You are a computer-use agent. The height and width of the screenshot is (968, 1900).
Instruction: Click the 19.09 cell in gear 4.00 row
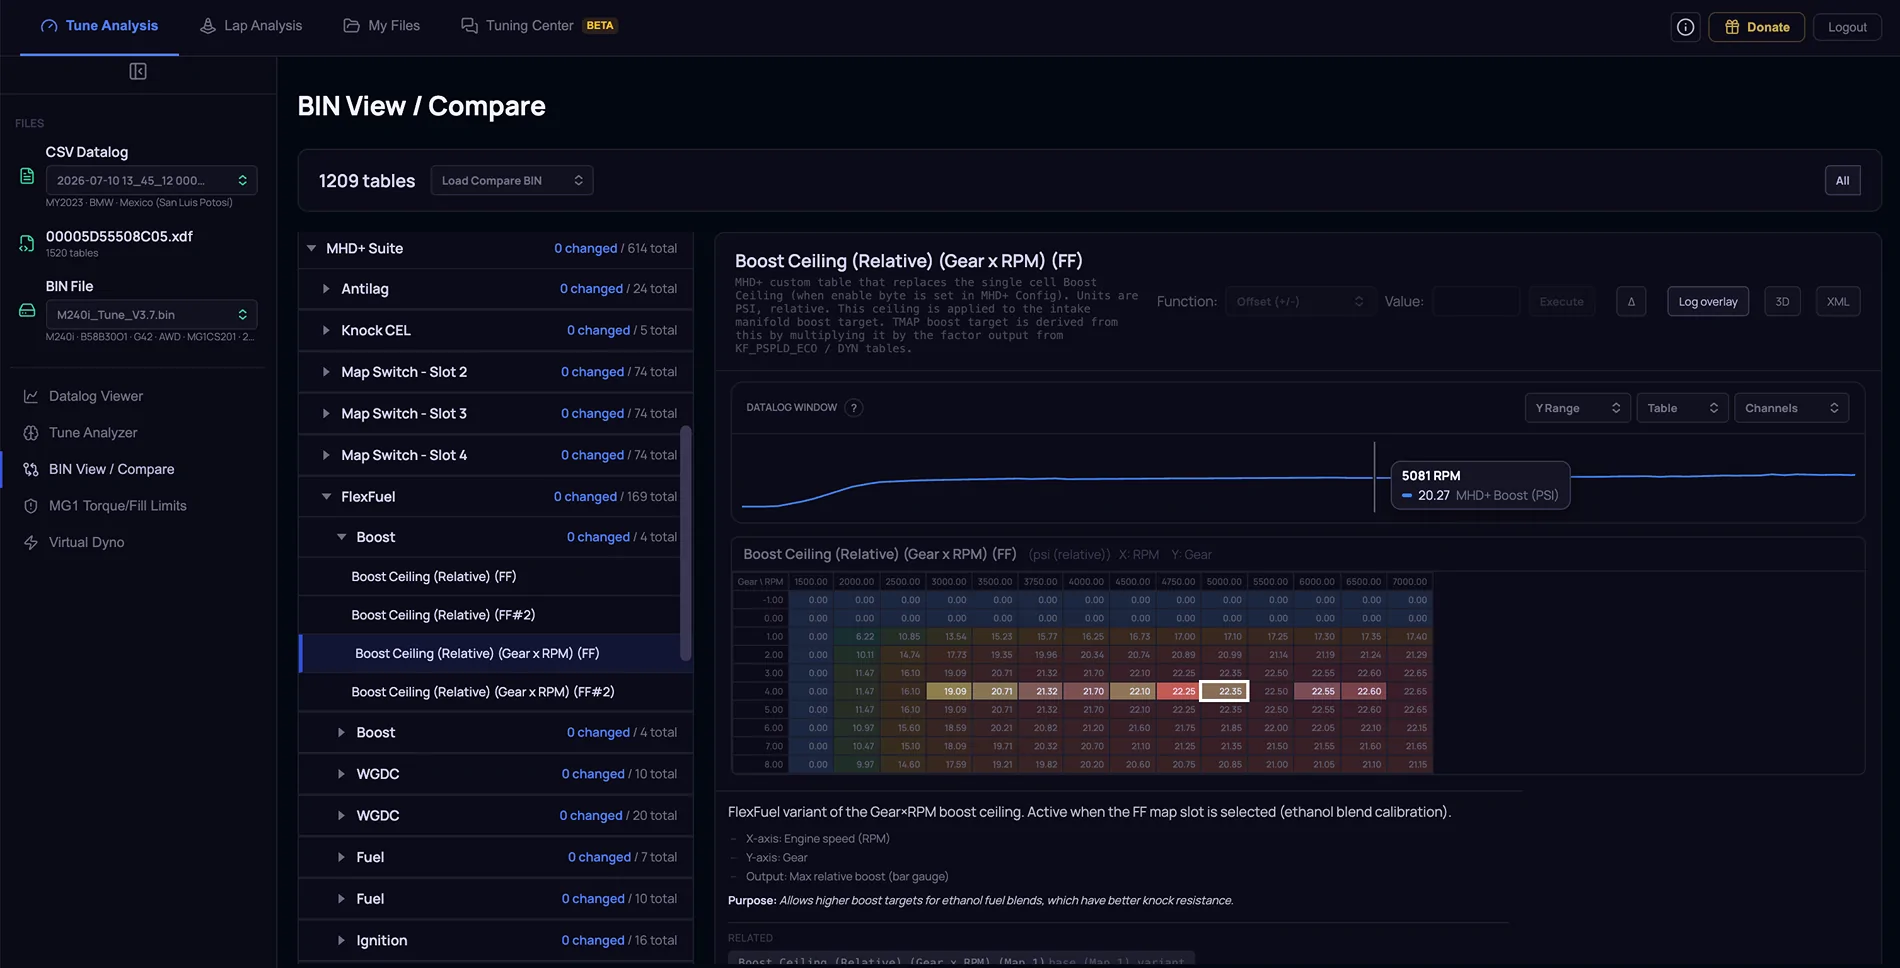point(950,691)
